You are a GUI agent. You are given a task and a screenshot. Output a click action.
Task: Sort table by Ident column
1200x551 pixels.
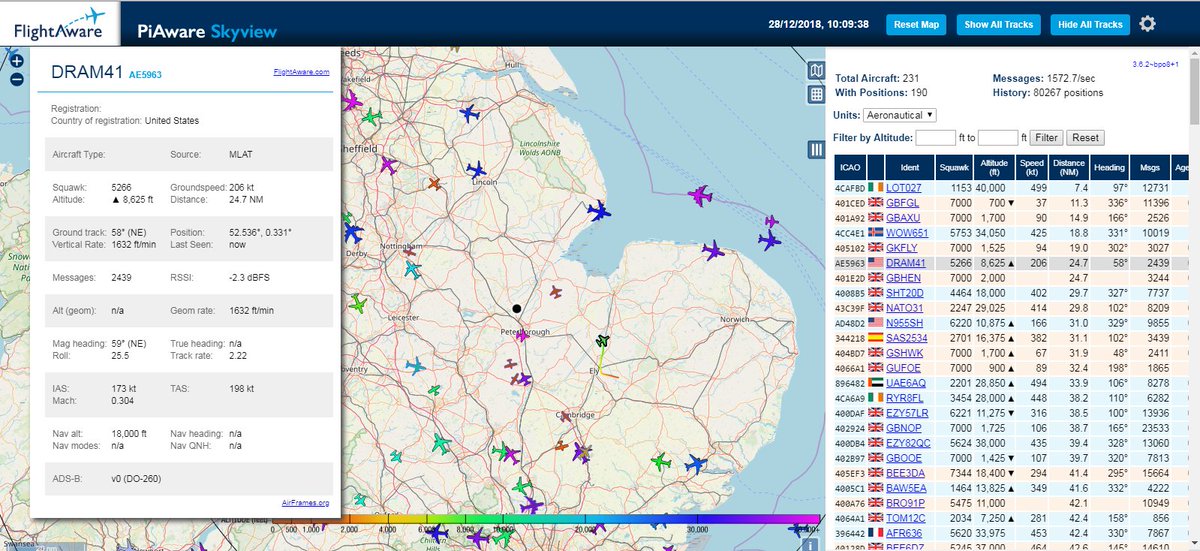pos(909,167)
